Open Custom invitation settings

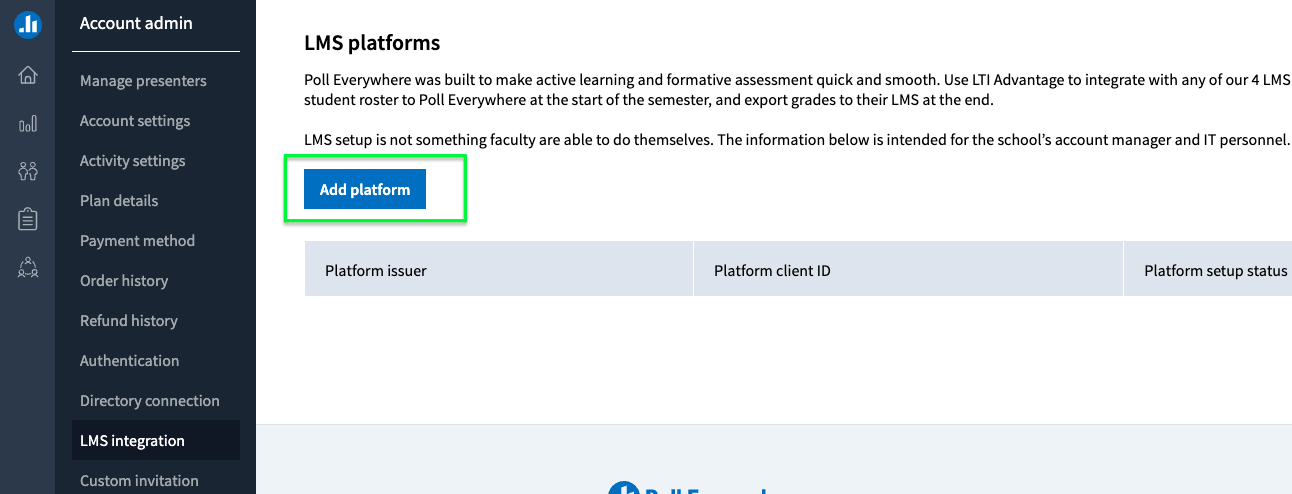(139, 481)
